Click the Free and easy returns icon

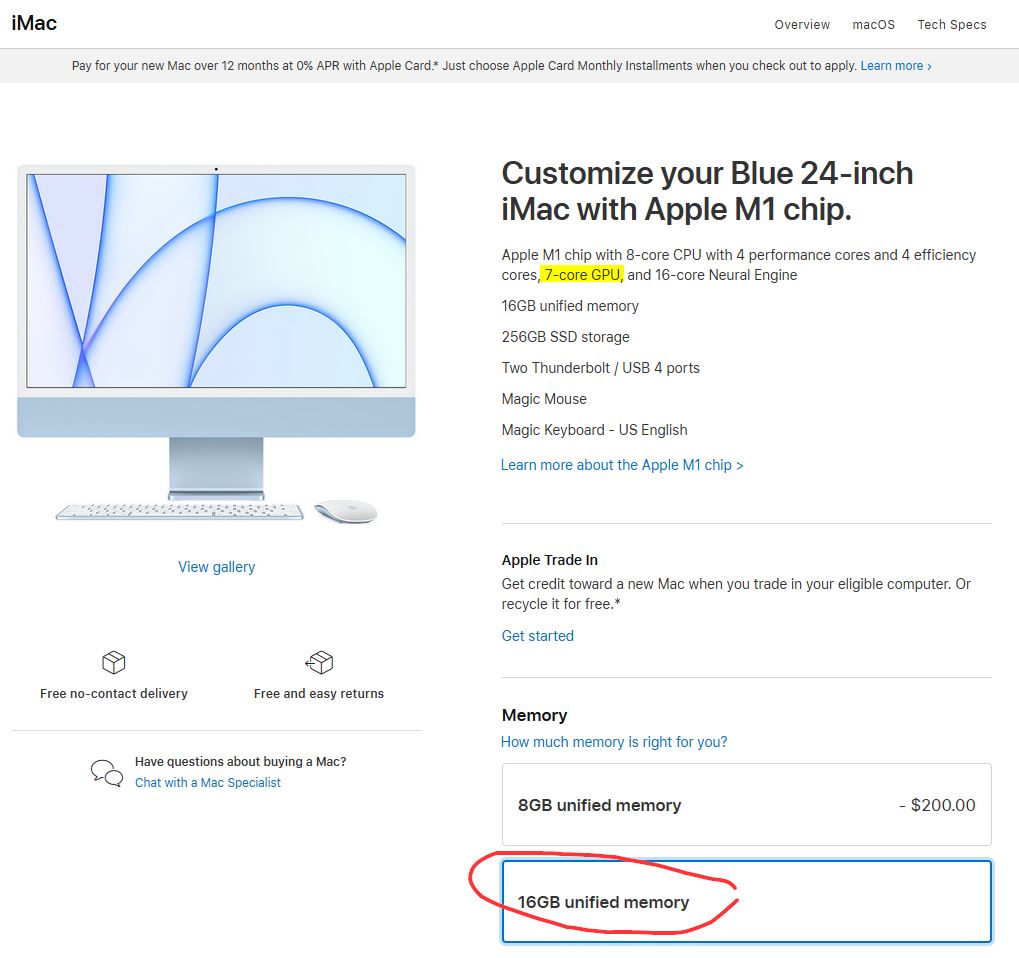[318, 662]
